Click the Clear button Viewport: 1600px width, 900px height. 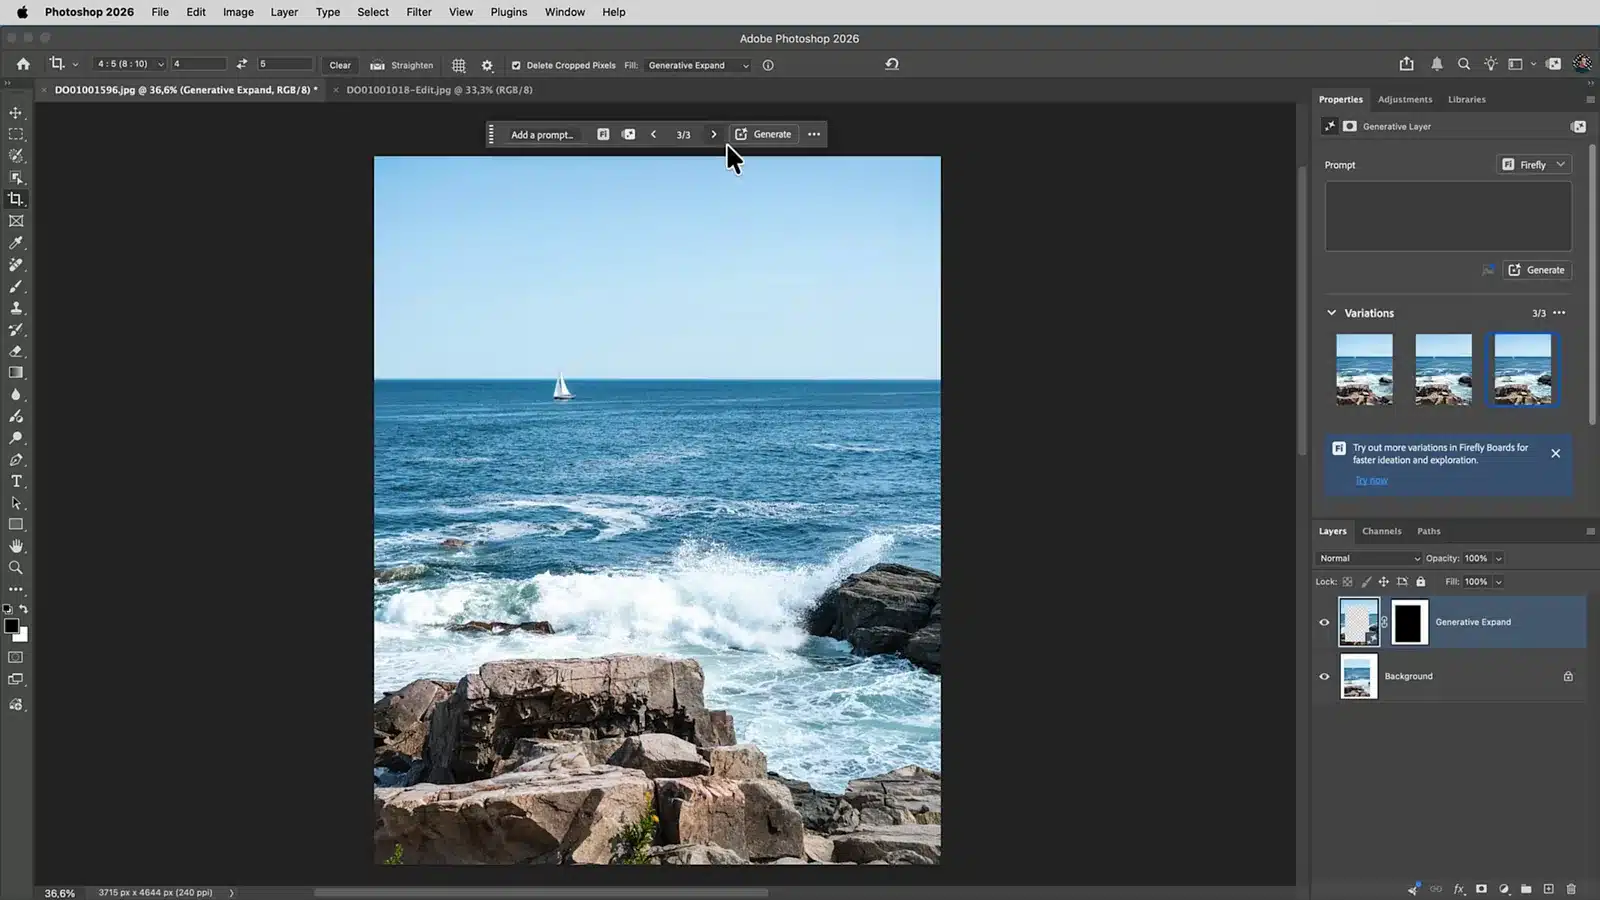point(340,65)
